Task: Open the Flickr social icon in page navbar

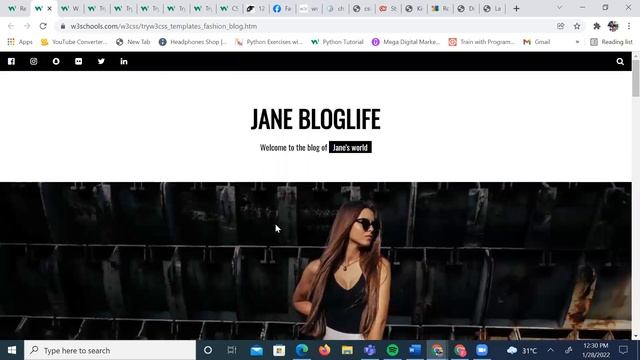Action: click(x=78, y=61)
